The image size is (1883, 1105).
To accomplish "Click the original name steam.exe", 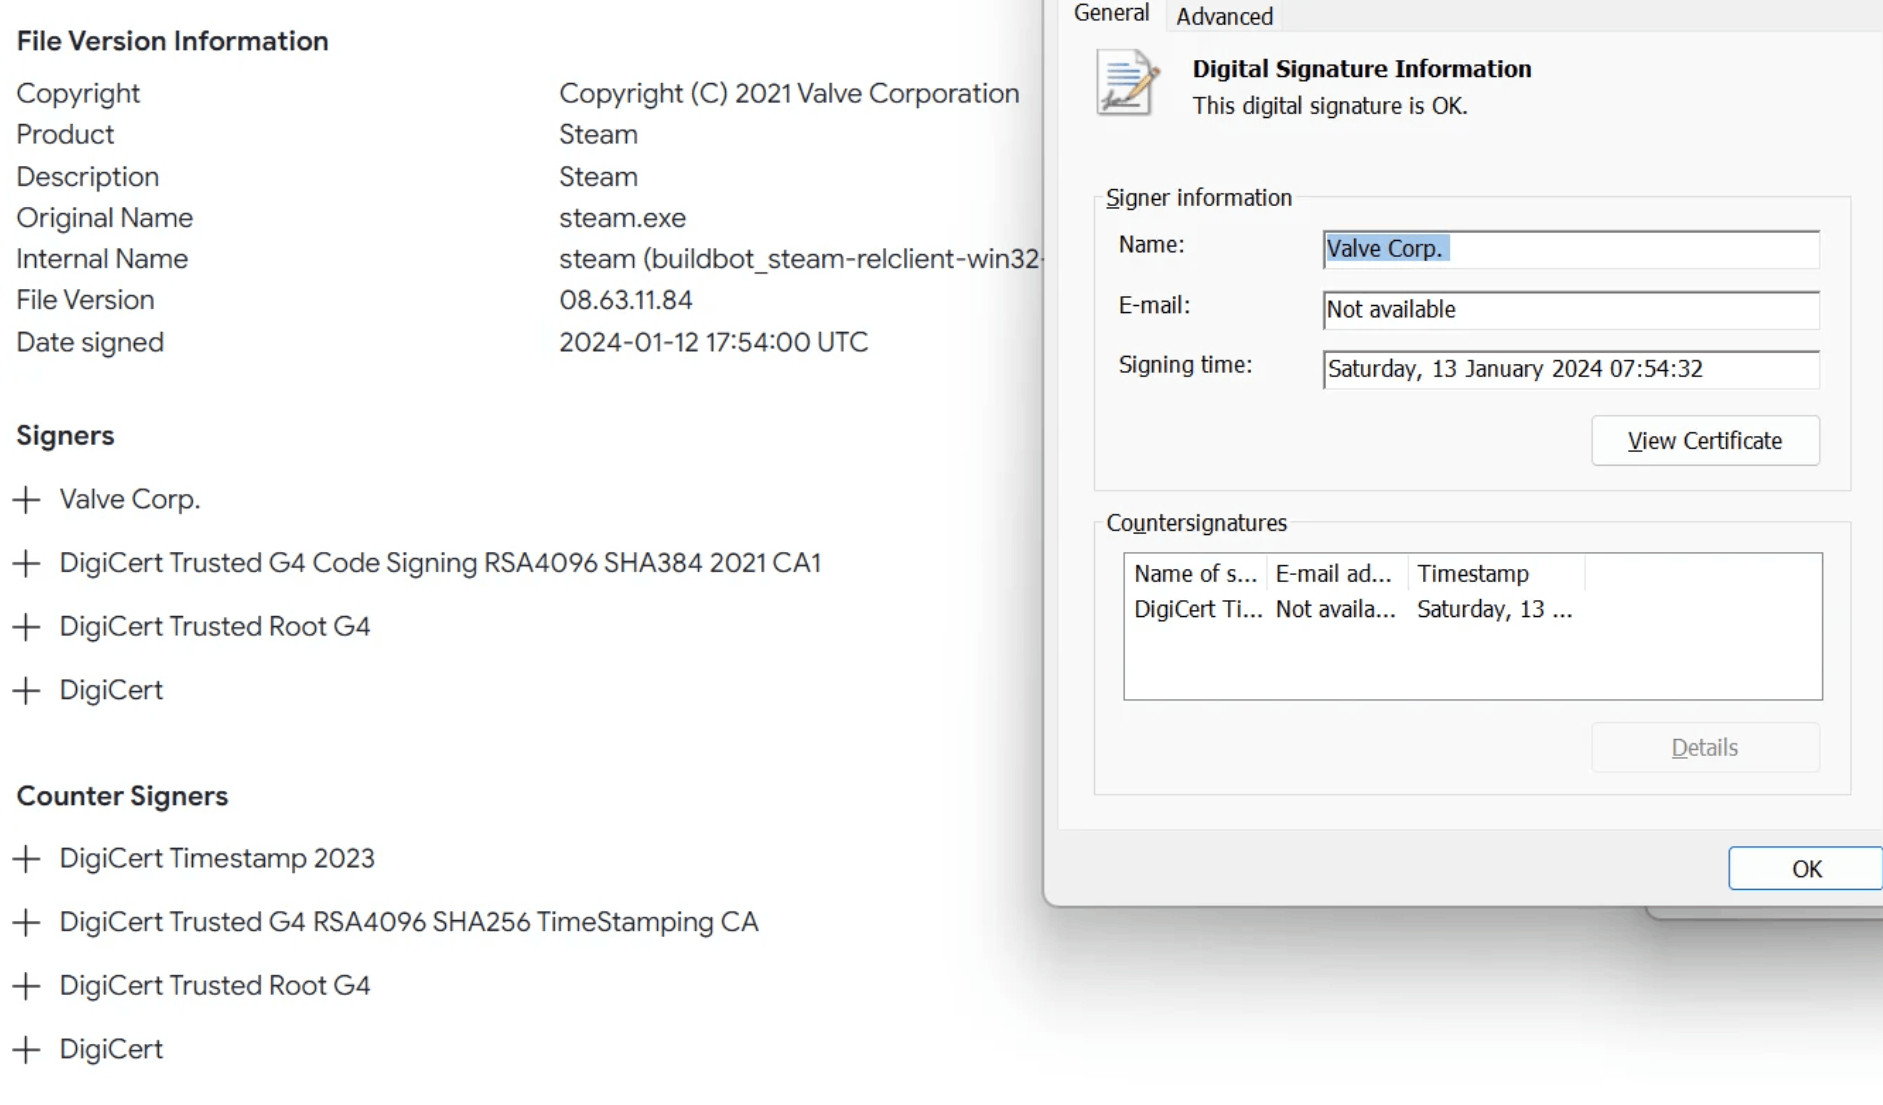I will coord(622,218).
